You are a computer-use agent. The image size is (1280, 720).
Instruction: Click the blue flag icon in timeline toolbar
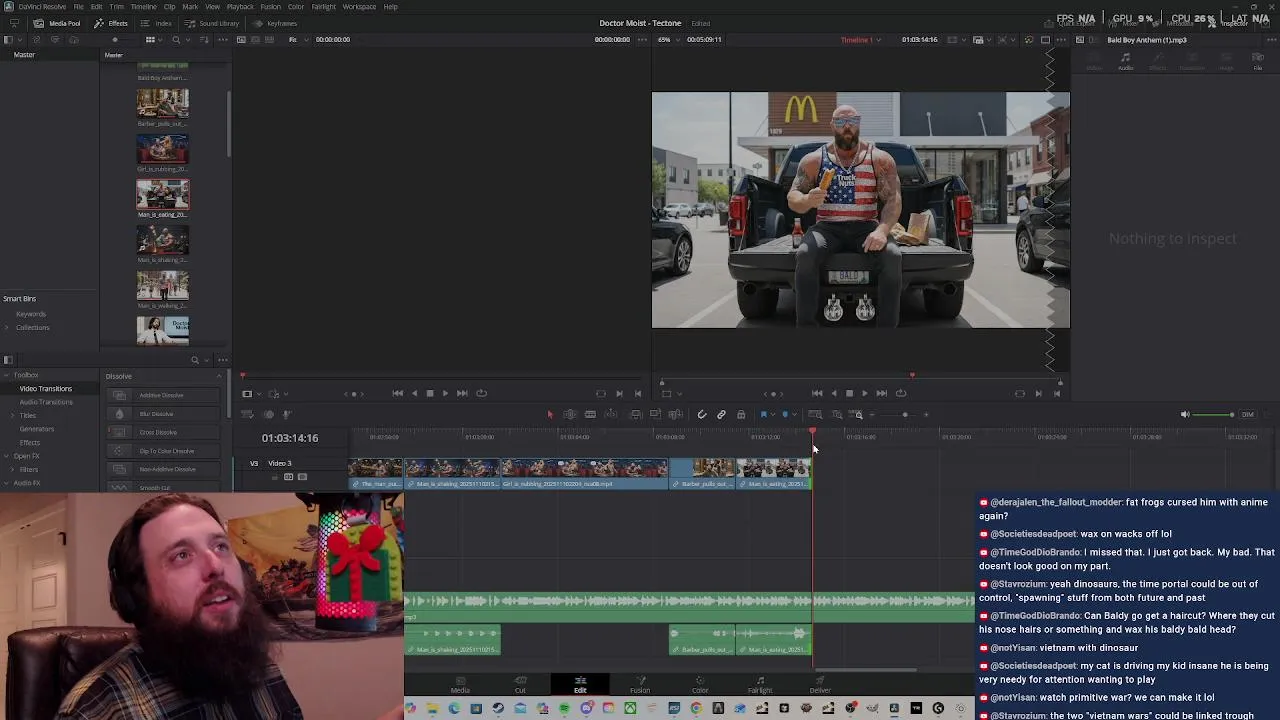coord(763,414)
